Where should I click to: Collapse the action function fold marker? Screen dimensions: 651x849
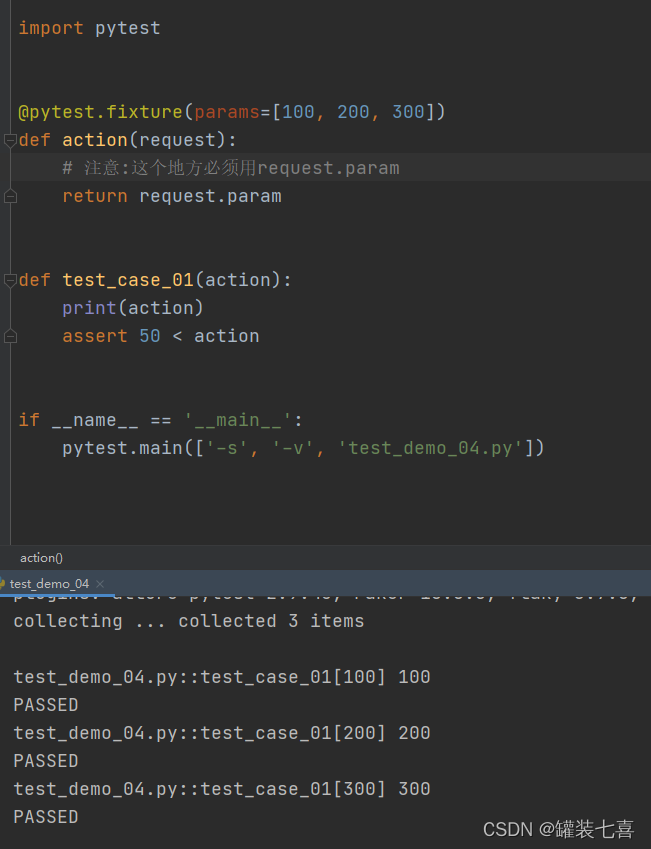[x=10, y=141]
